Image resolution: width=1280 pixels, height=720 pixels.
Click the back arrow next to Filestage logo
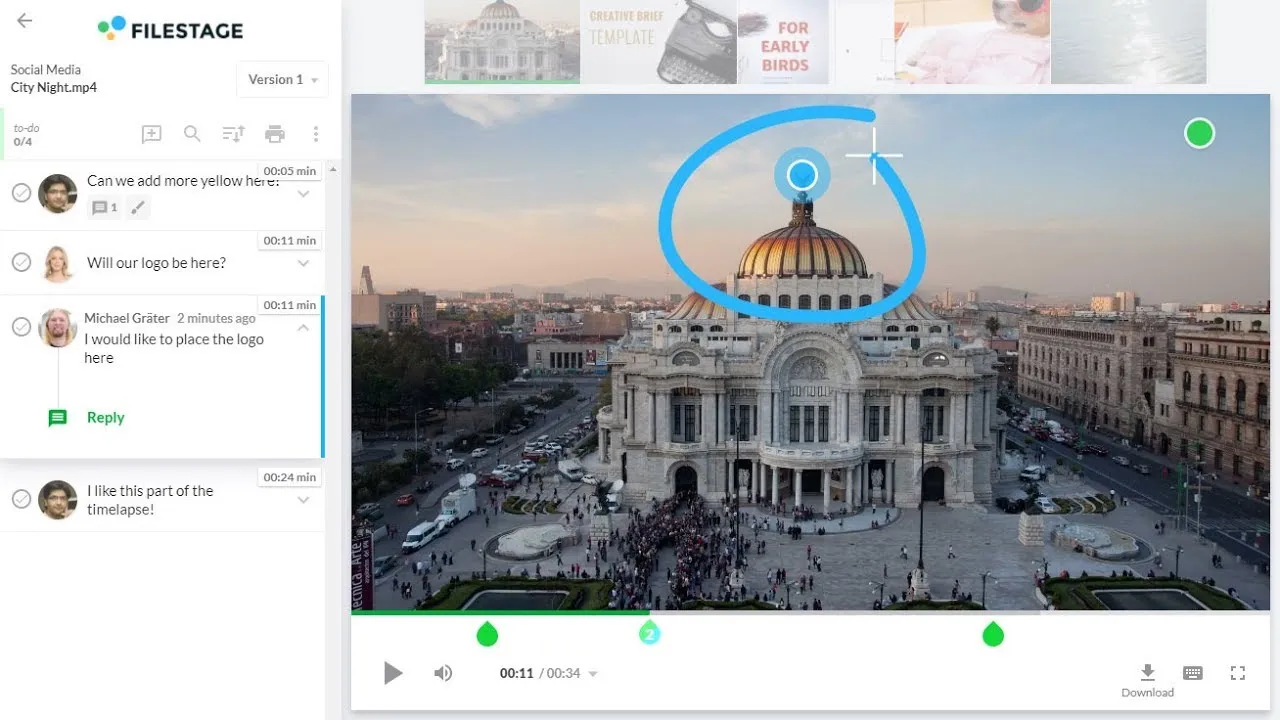click(x=25, y=21)
